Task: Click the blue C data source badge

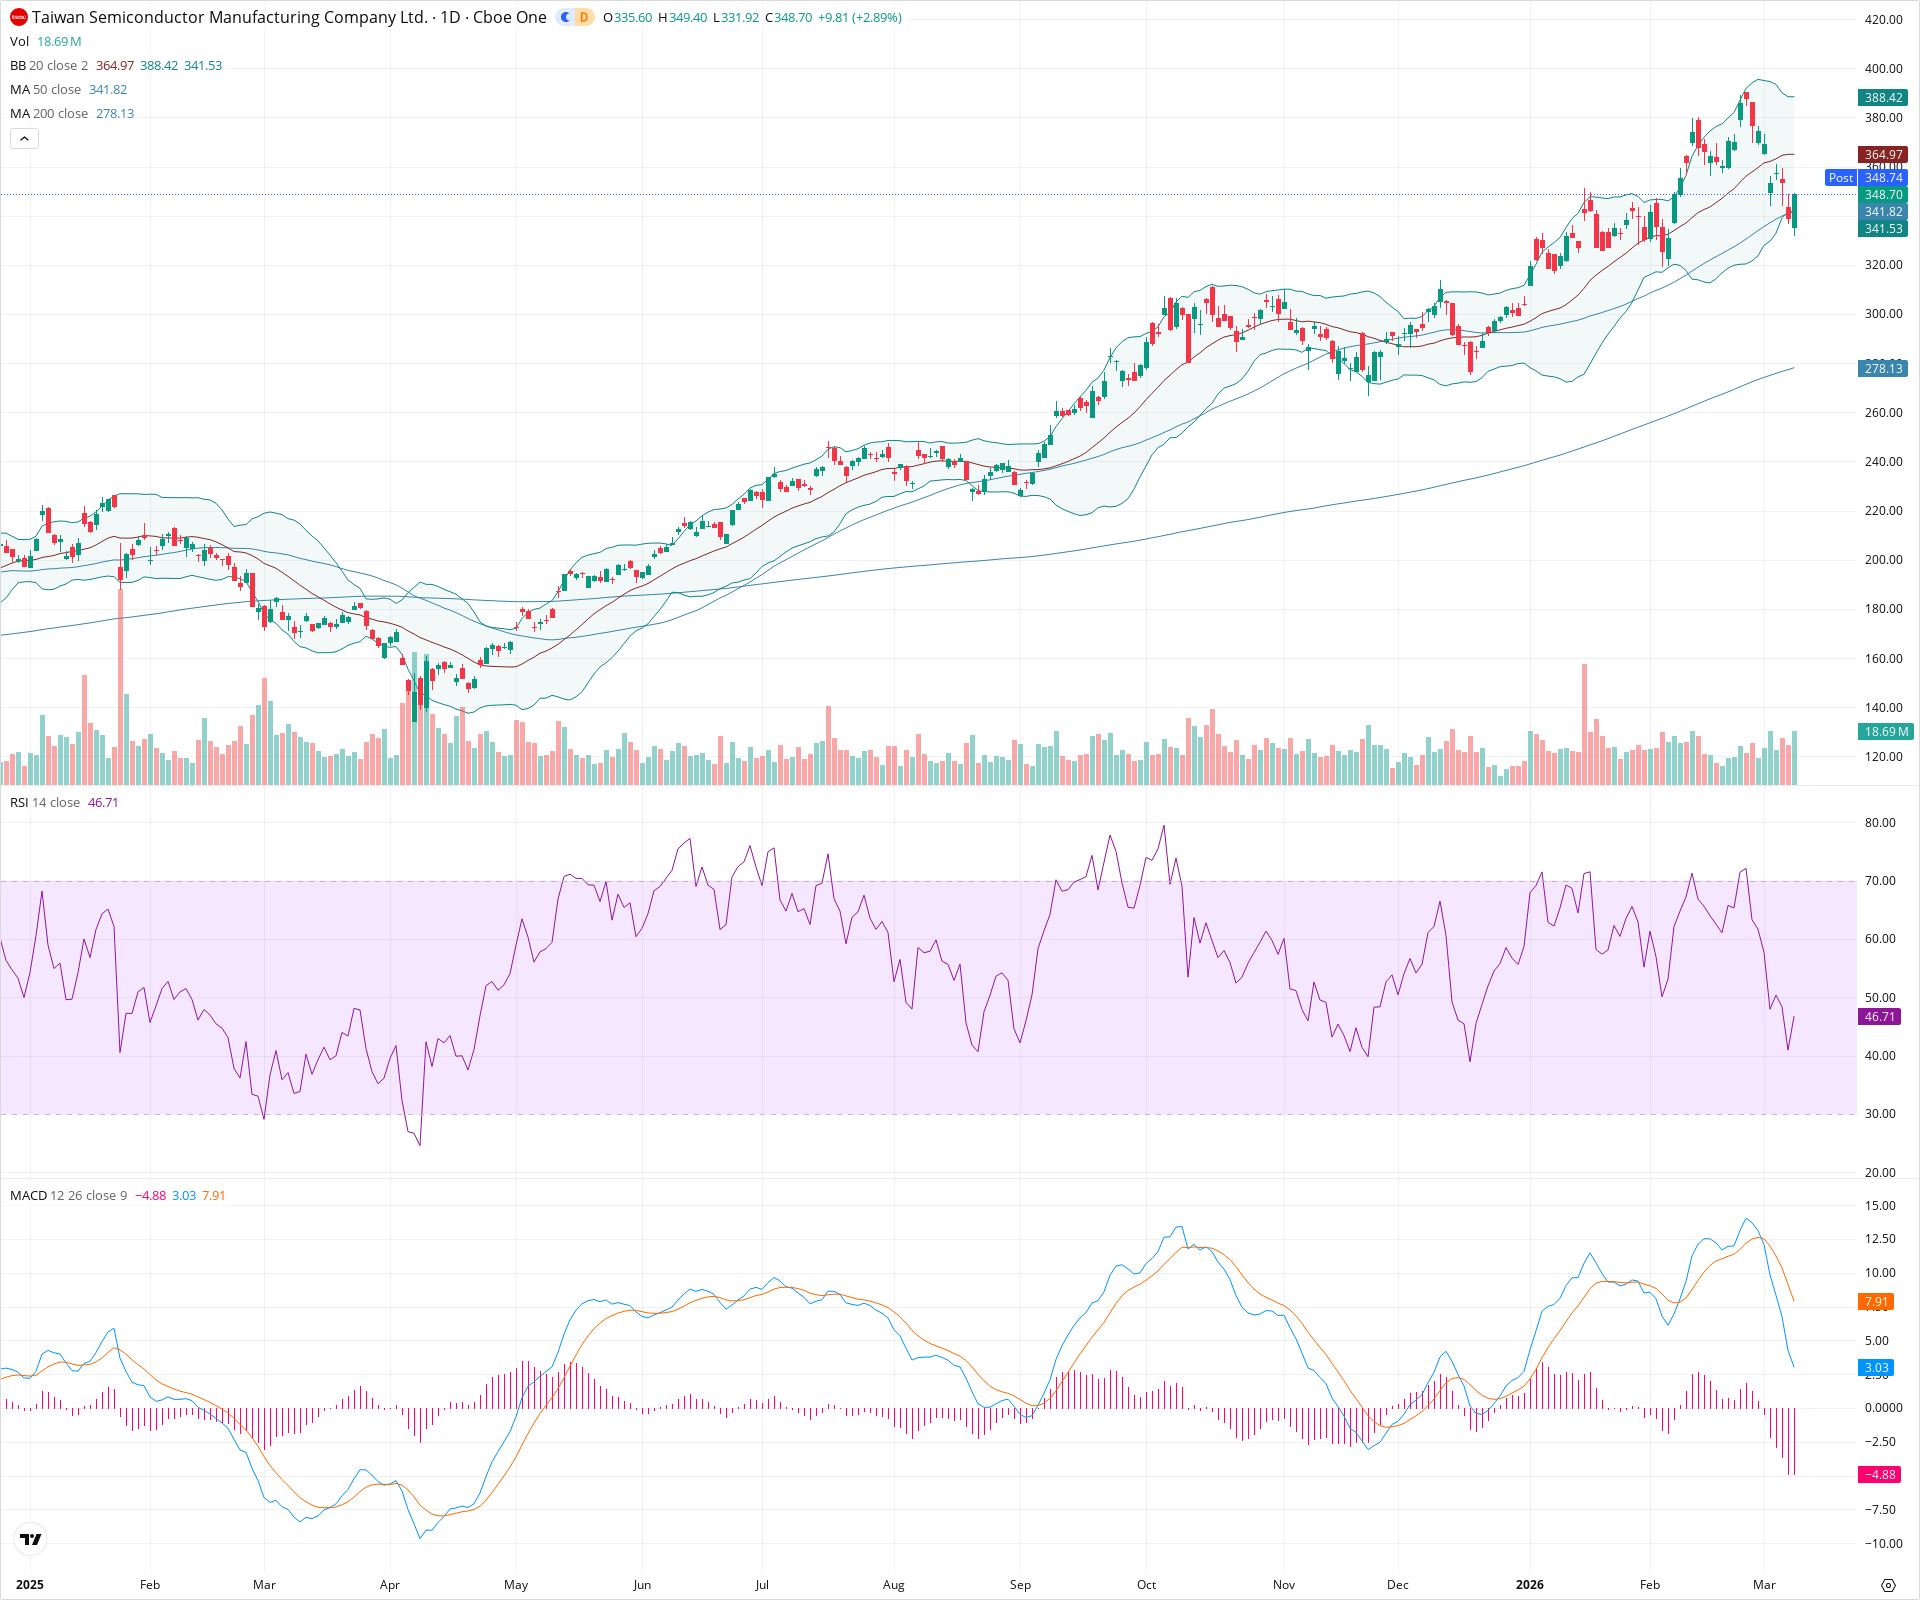Action: pyautogui.click(x=565, y=17)
